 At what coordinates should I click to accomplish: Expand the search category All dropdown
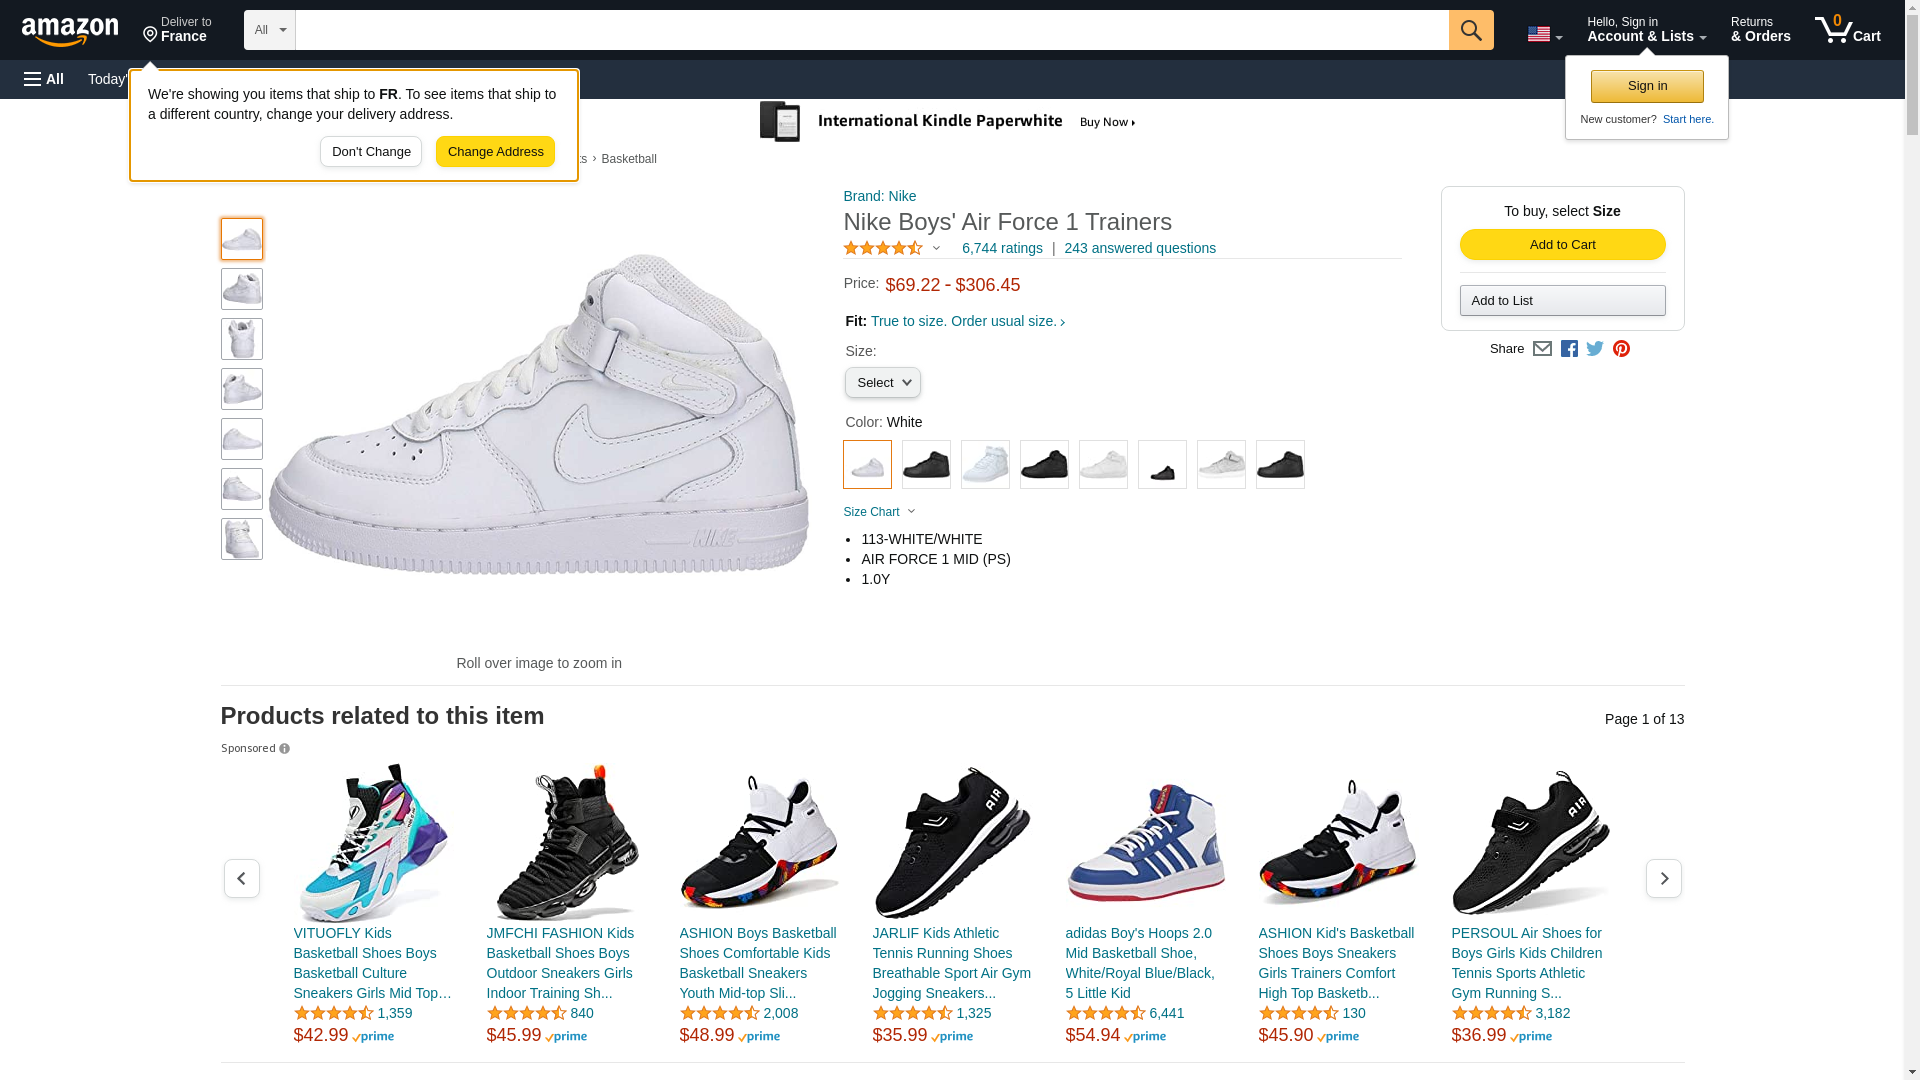click(270, 30)
